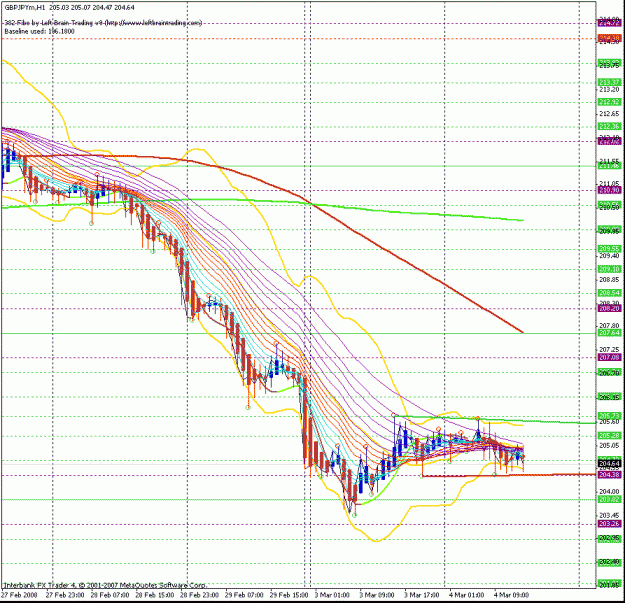This screenshot has height=603, width=625.
Task: Click the '3 Mar 09:00' time label
Action: point(377,595)
